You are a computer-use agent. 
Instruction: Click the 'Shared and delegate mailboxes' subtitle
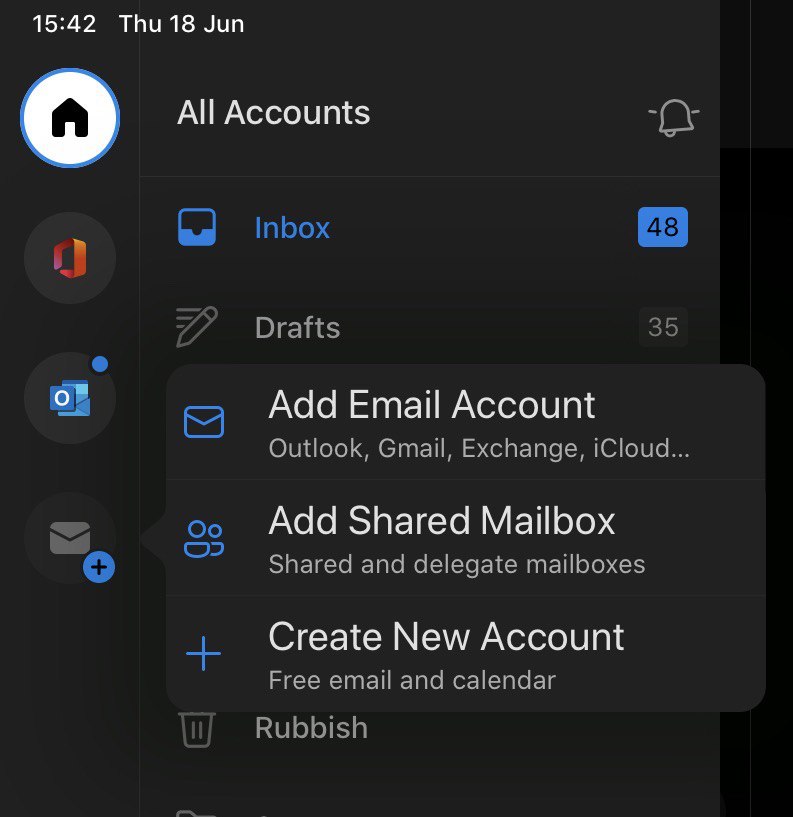457,564
